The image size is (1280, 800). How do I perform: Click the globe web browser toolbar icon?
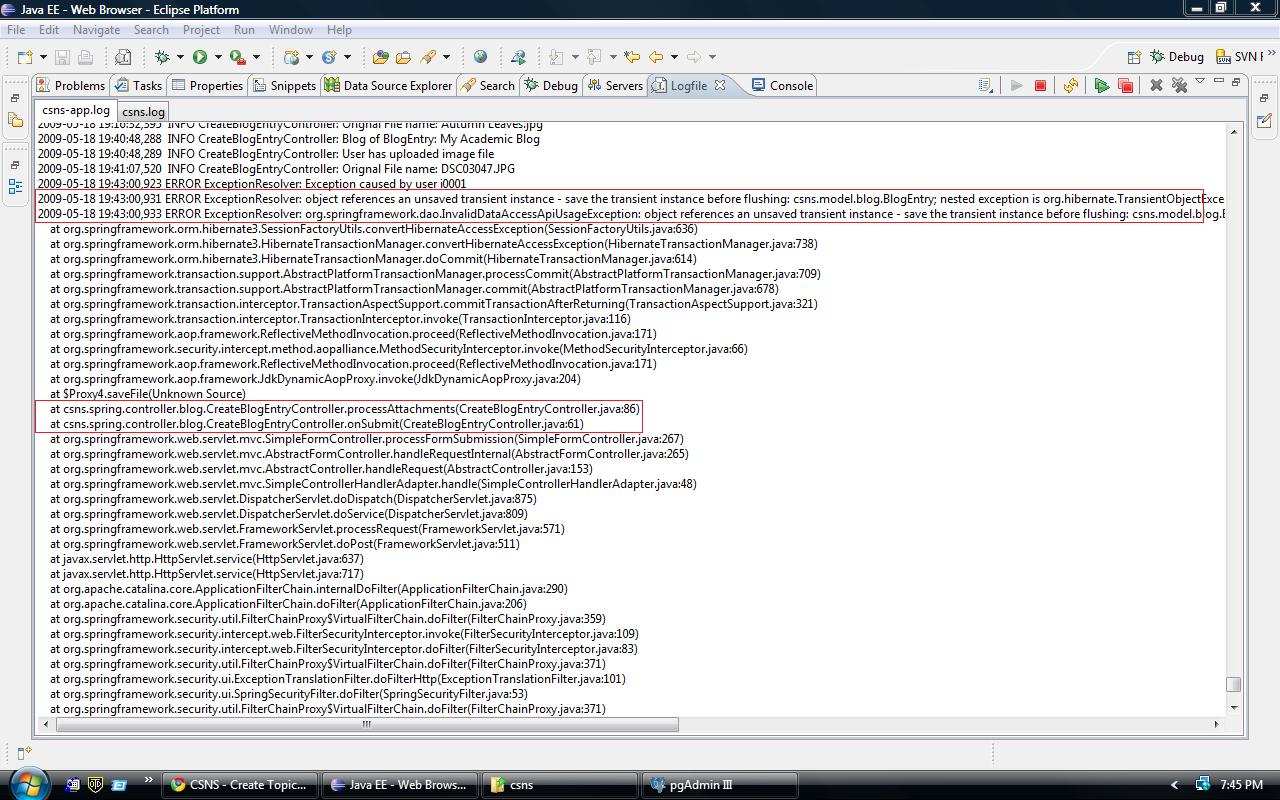click(480, 57)
